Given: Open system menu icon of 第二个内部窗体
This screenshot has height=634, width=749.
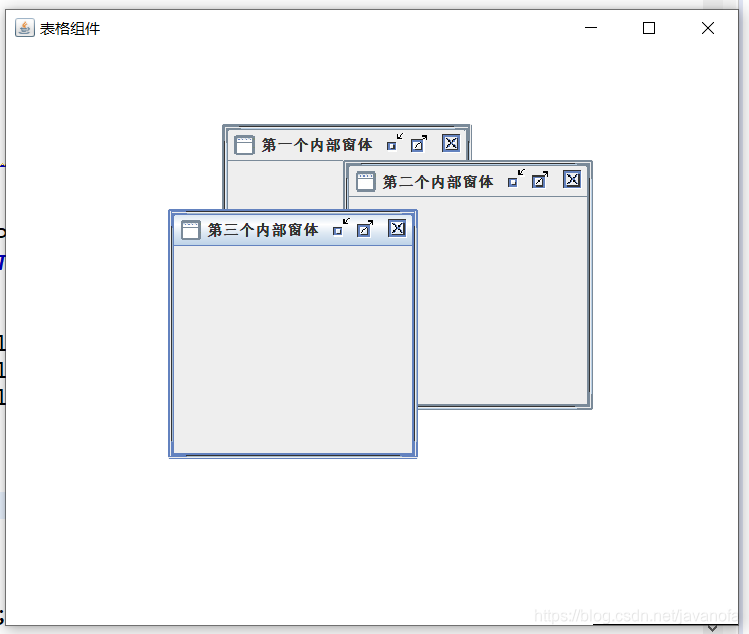Looking at the screenshot, I should (x=365, y=181).
